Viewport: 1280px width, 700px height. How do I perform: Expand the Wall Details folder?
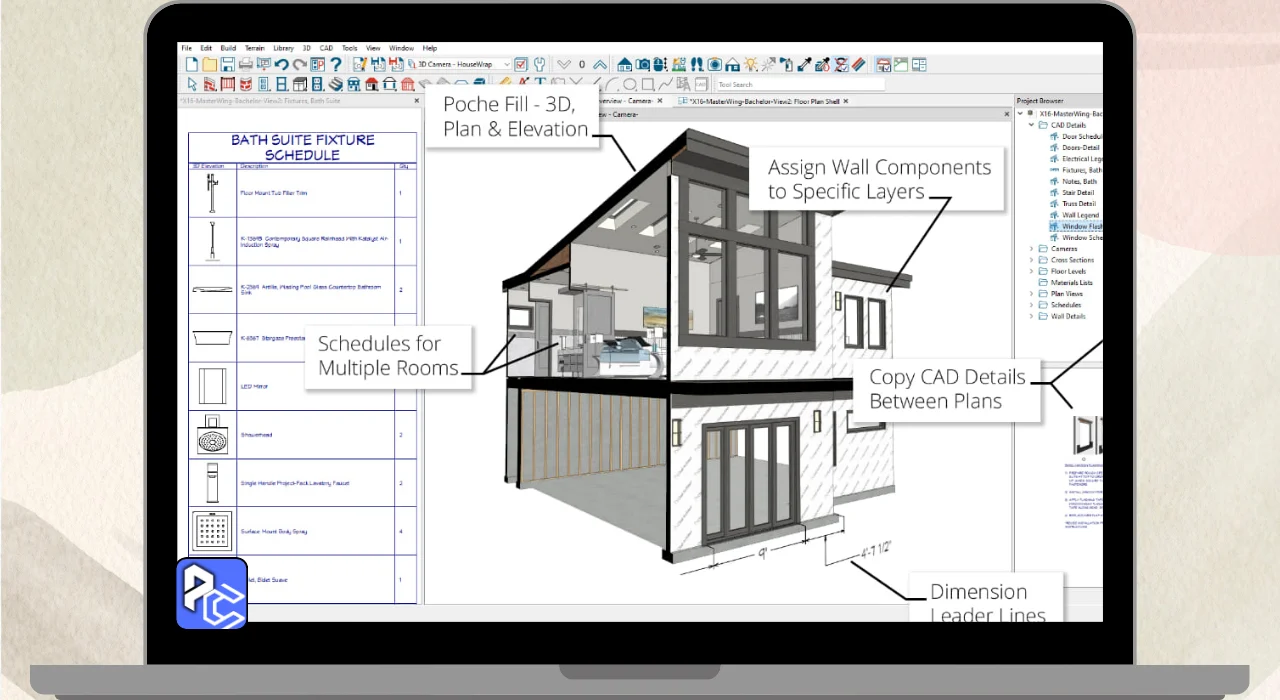pyautogui.click(x=1031, y=316)
